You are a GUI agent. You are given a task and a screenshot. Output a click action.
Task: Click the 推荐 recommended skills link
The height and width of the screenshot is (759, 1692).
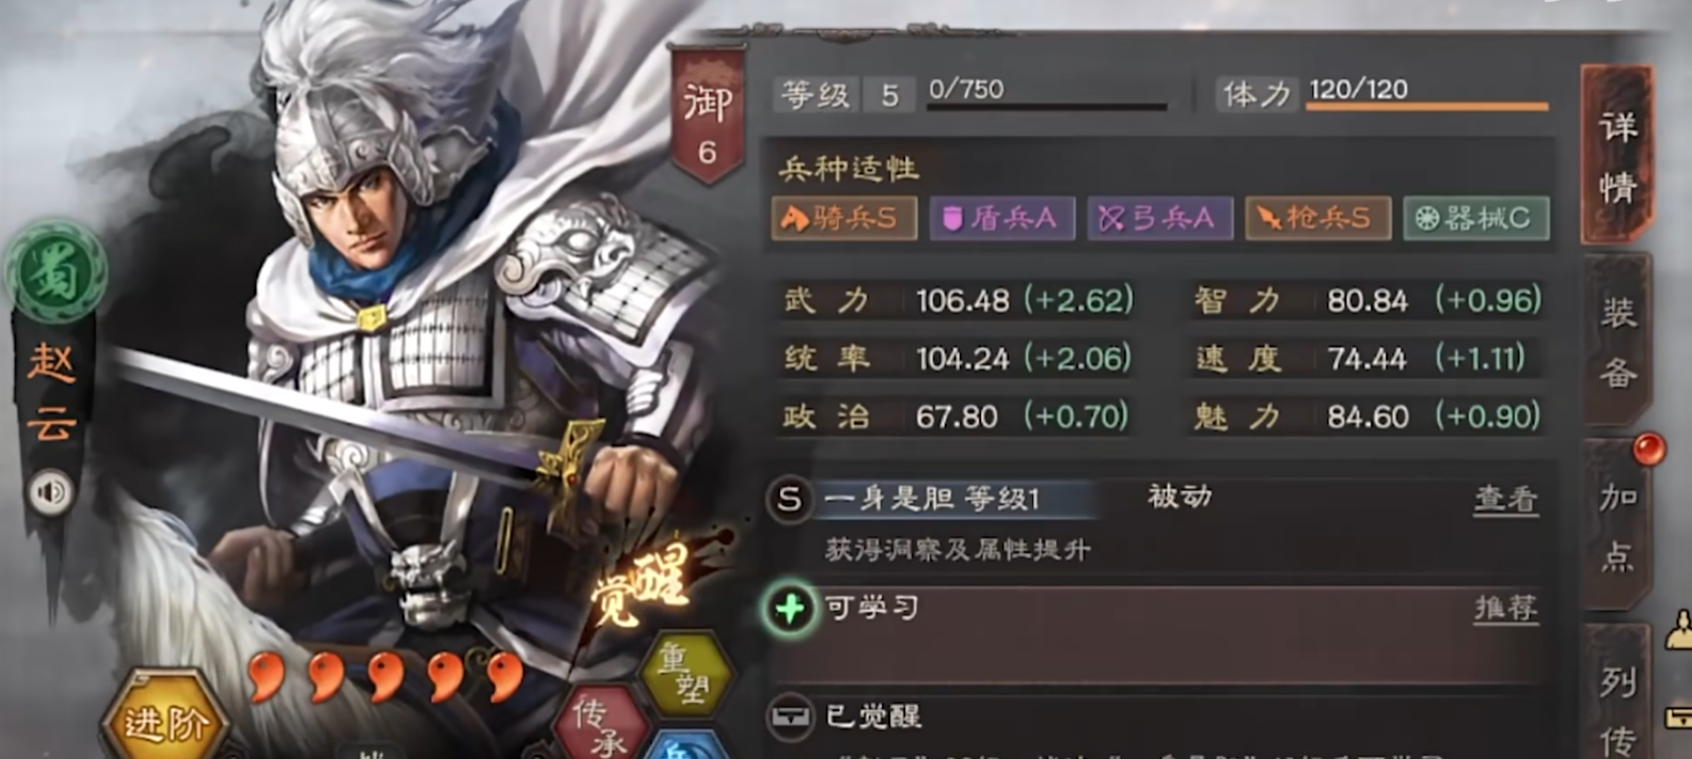1505,608
